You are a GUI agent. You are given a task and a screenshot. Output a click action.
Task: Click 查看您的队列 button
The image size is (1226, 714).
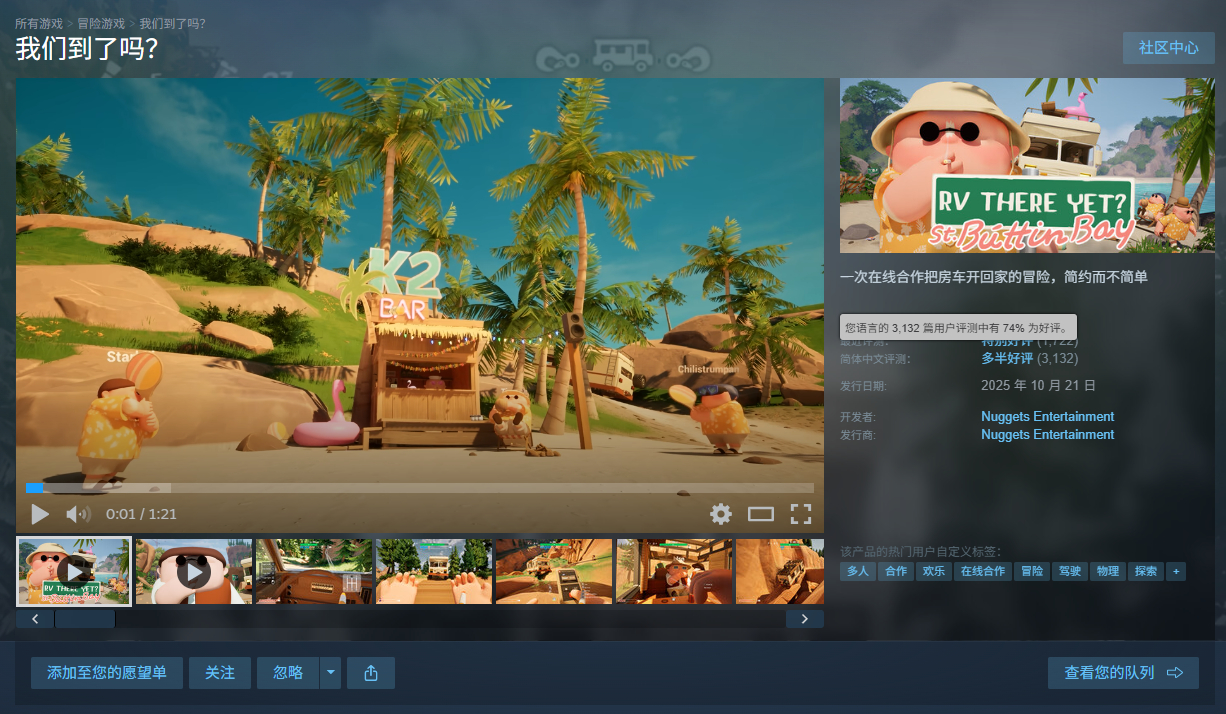click(x=1123, y=673)
